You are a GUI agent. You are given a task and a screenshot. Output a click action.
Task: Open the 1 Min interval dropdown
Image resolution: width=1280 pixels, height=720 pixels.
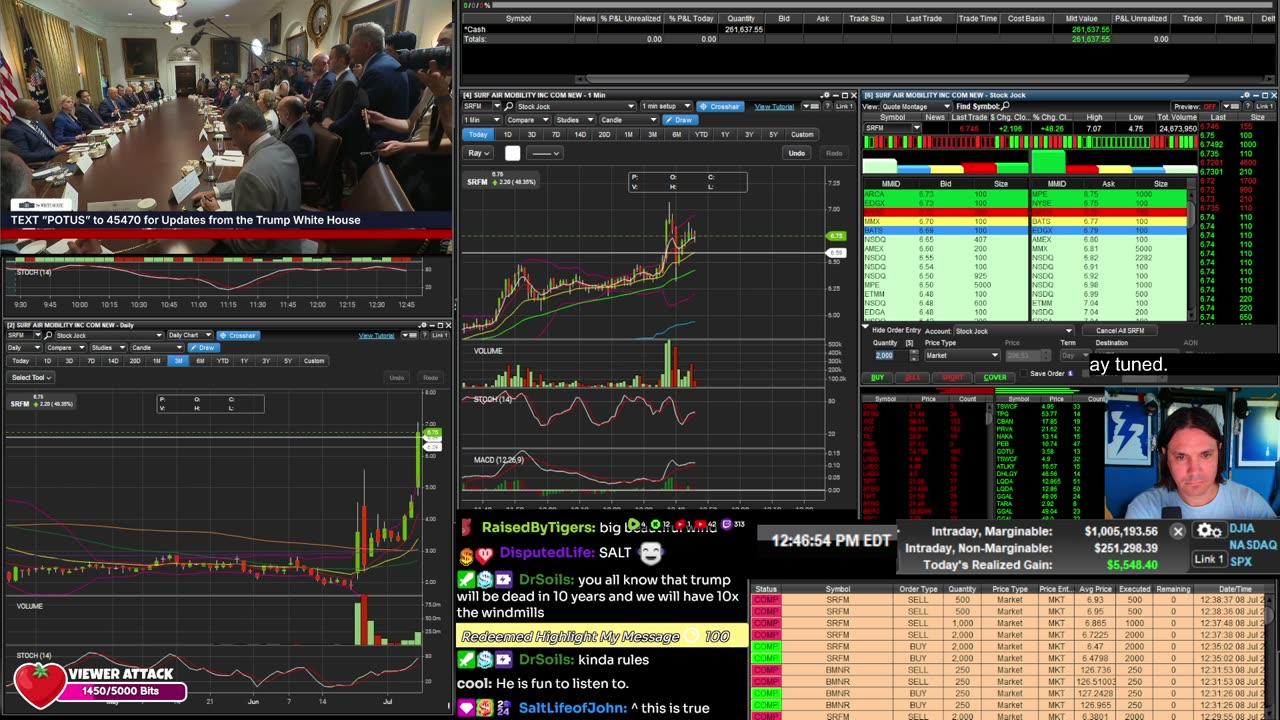click(482, 120)
